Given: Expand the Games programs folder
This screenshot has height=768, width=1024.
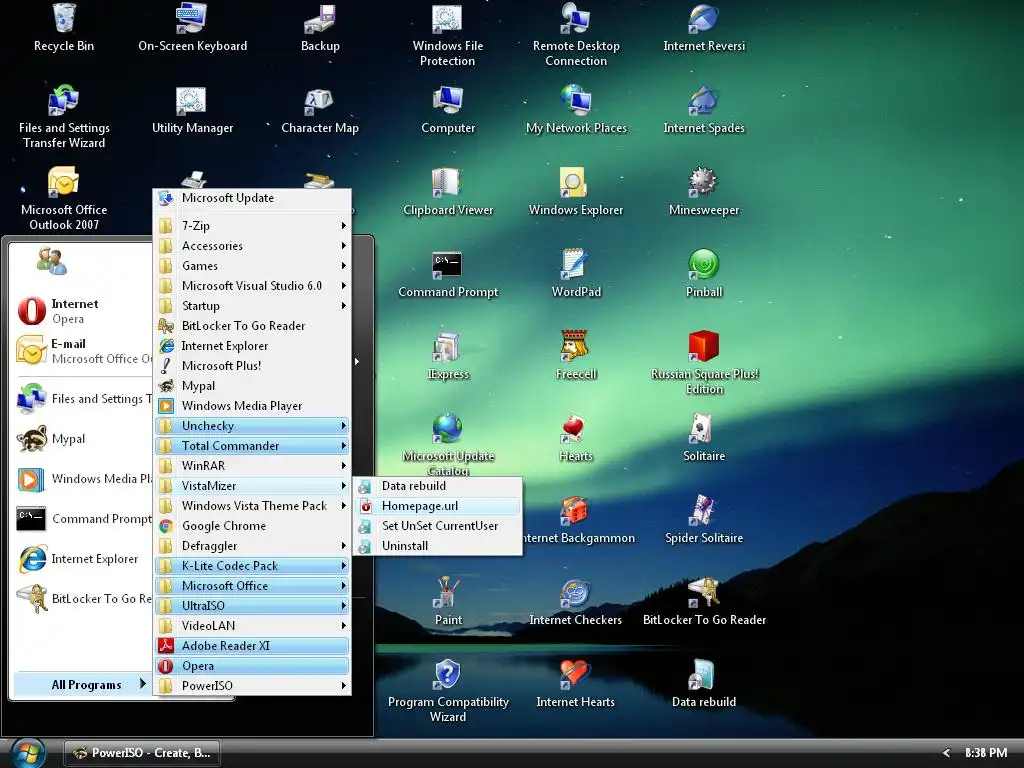Looking at the screenshot, I should click(252, 266).
